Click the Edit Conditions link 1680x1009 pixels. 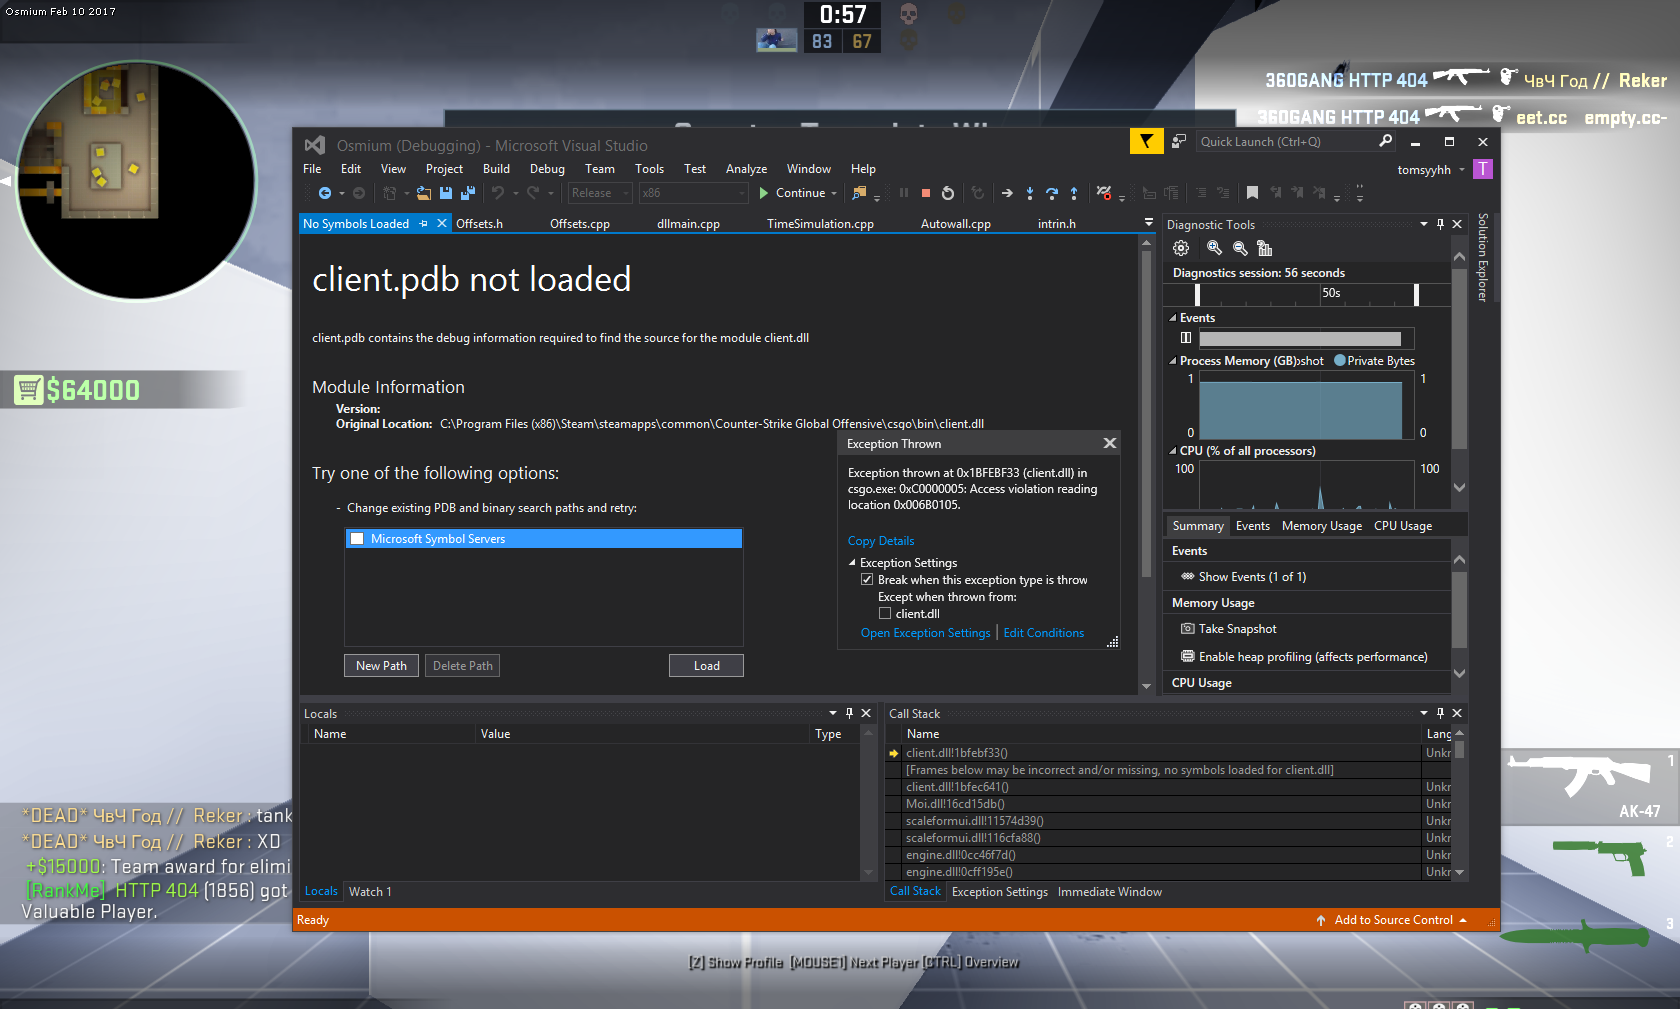coord(1043,633)
